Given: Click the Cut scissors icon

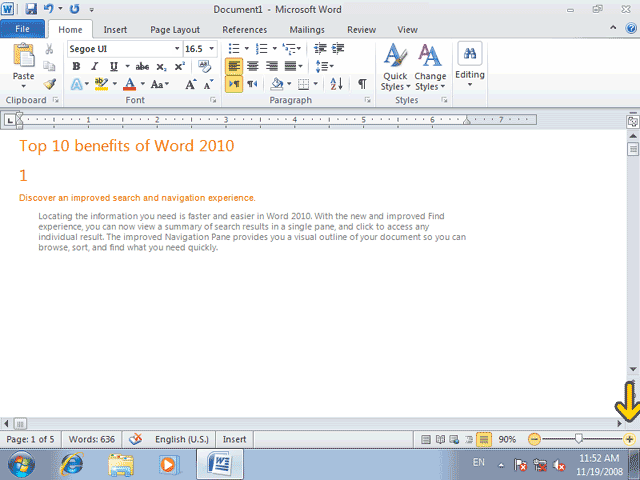Looking at the screenshot, I should coord(49,49).
